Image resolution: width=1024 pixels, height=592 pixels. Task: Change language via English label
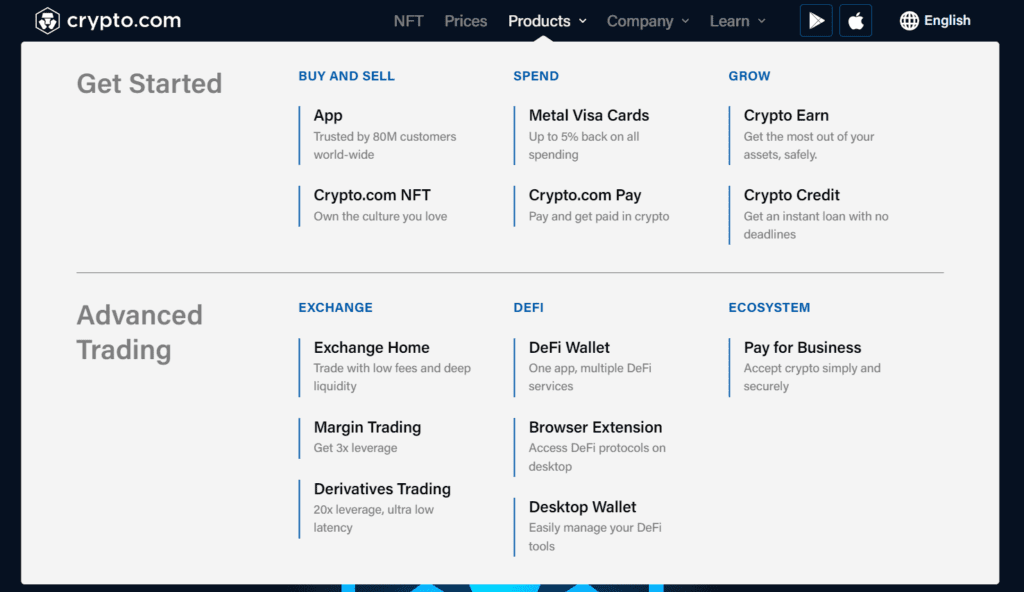[x=947, y=21]
